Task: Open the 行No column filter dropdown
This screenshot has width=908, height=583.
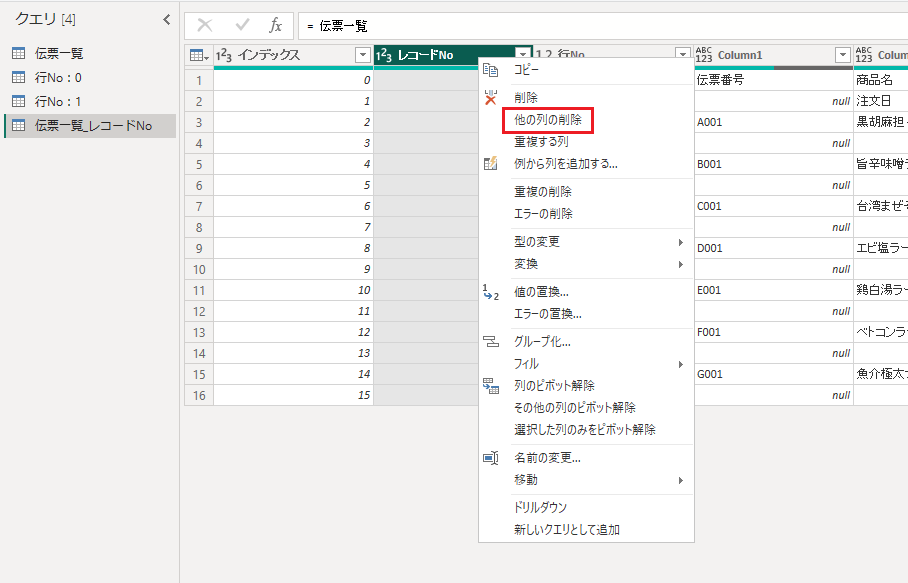Action: 682,56
